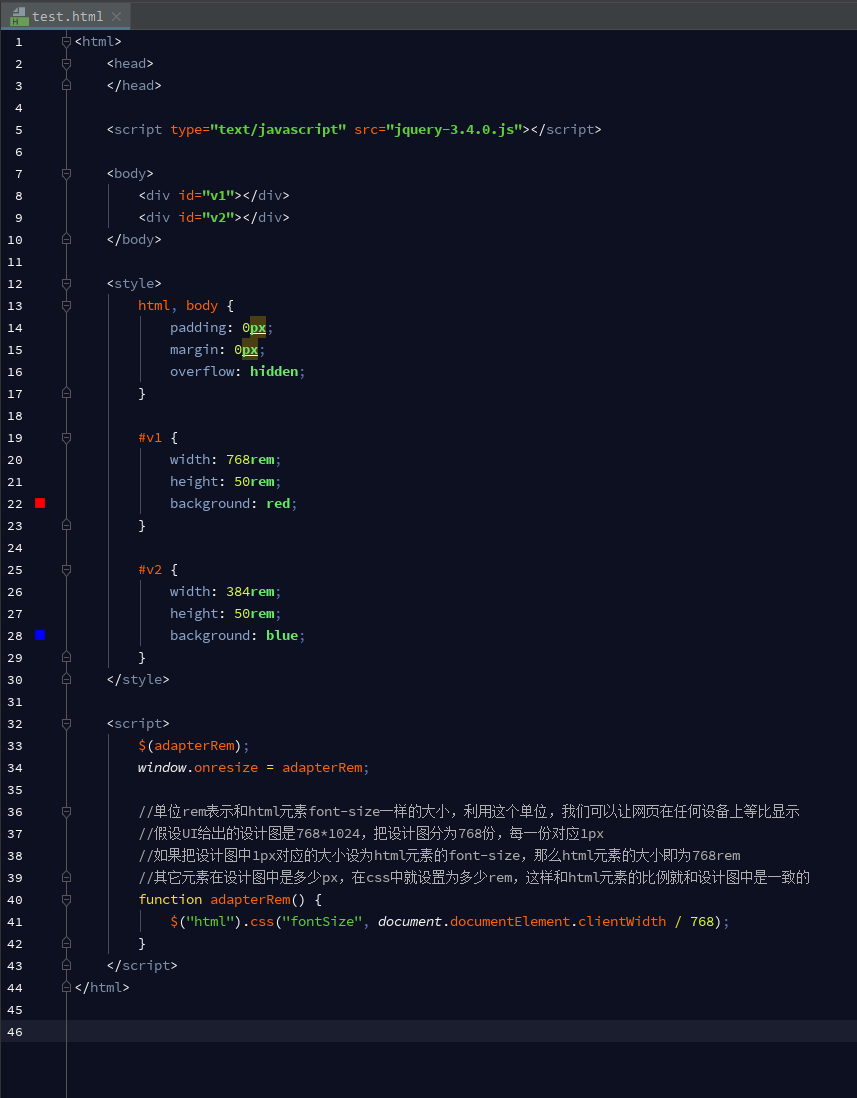Click the comment on line 36 about rem

tap(469, 812)
